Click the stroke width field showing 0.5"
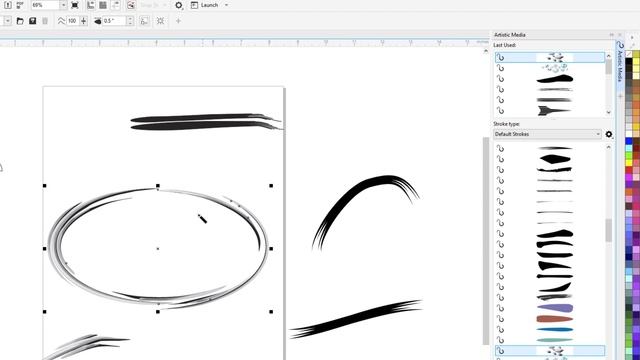Image resolution: width=640 pixels, height=360 pixels. 114,21
